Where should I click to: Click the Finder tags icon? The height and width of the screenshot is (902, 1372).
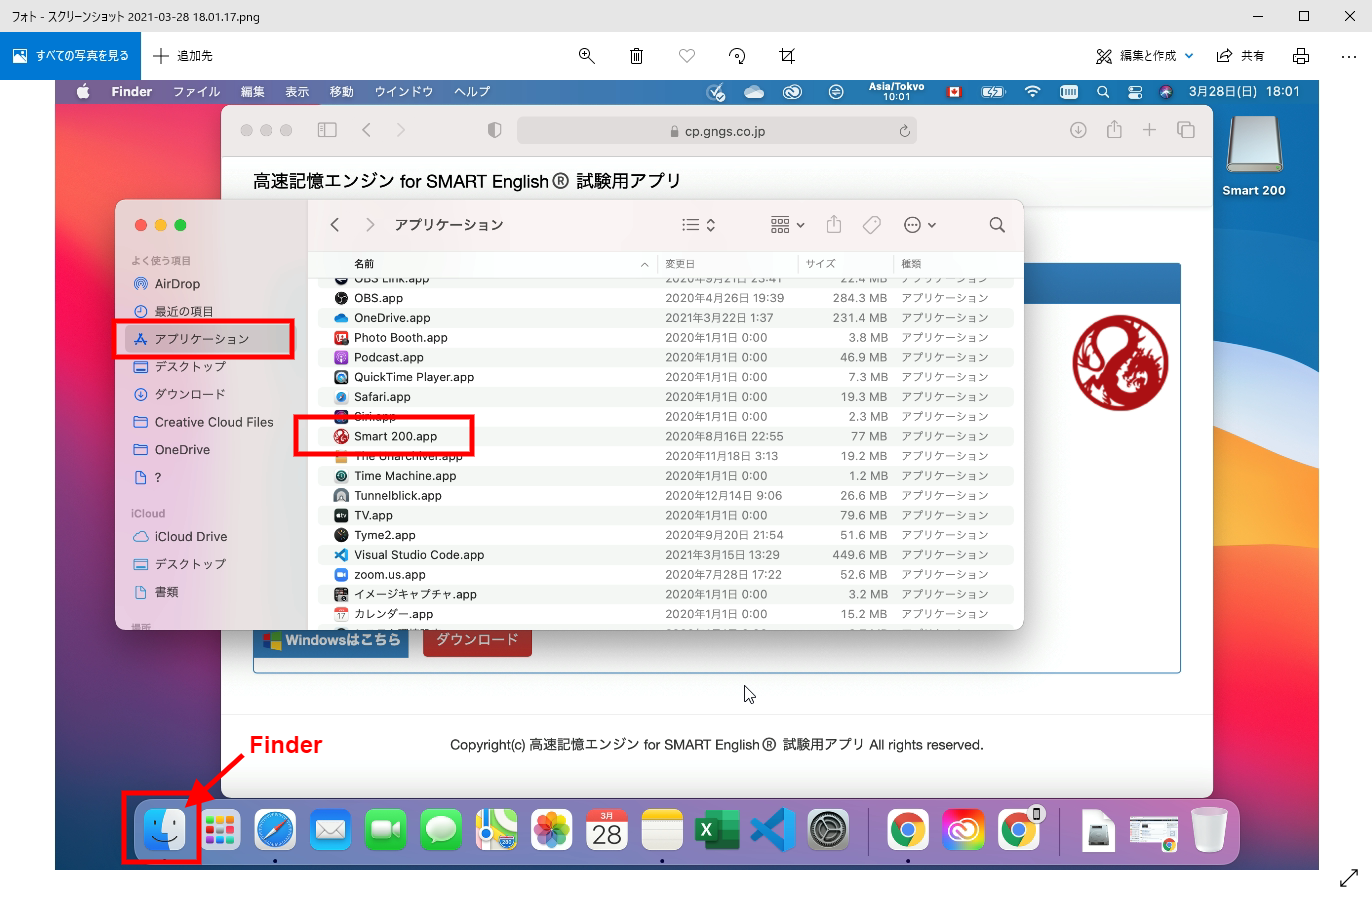pos(872,225)
